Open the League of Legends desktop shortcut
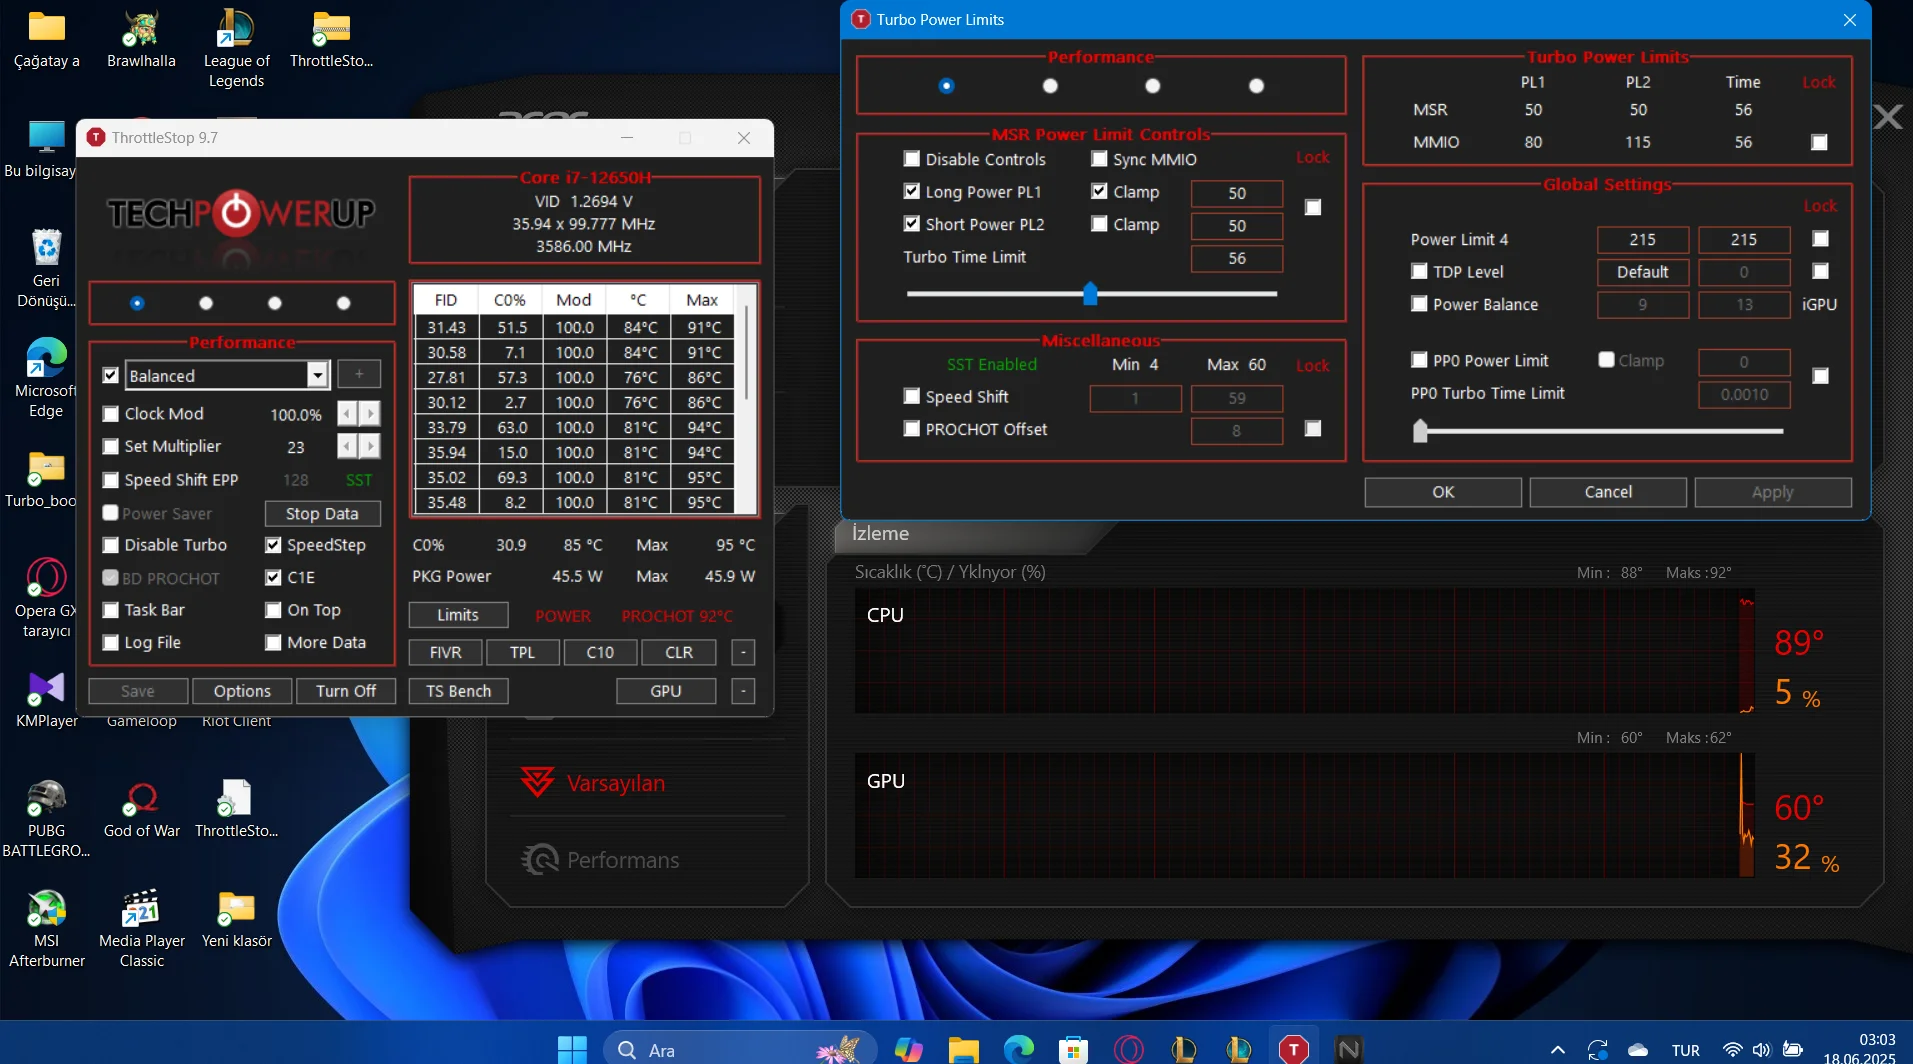Viewport: 1913px width, 1064px height. click(x=236, y=30)
